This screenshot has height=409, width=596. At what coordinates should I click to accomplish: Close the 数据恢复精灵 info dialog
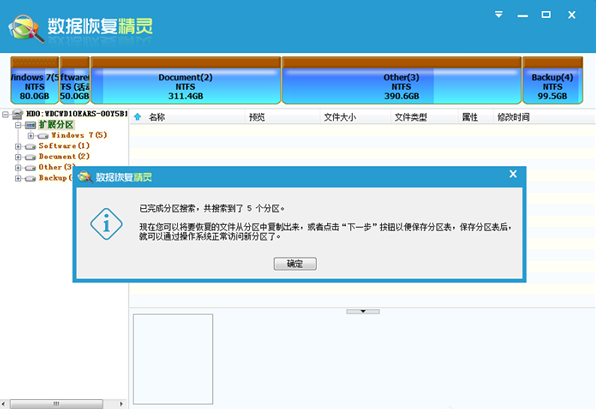tap(513, 174)
